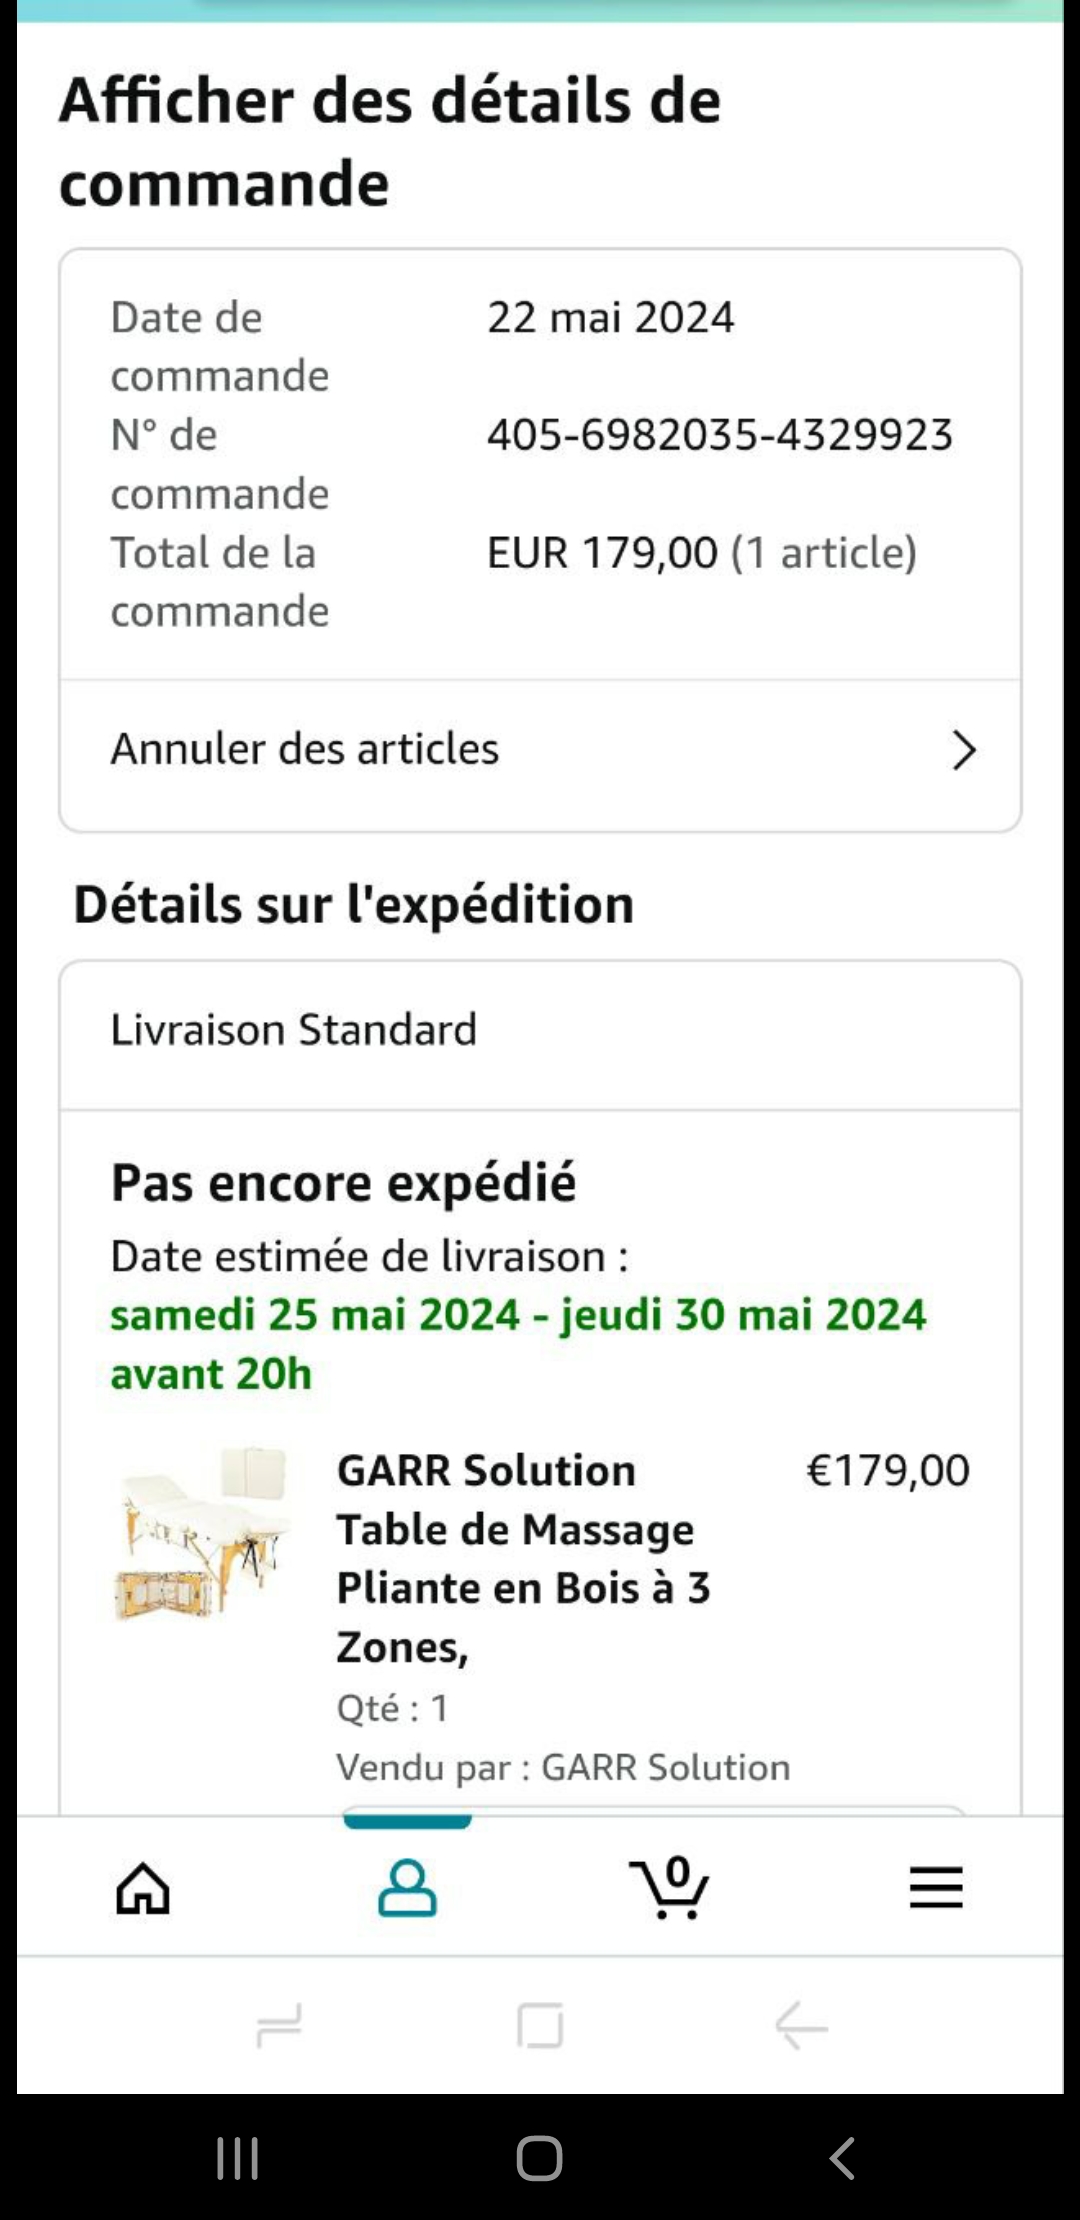Image resolution: width=1080 pixels, height=2220 pixels.
Task: Tap the gray two-arrows swap icon
Action: (279, 2026)
